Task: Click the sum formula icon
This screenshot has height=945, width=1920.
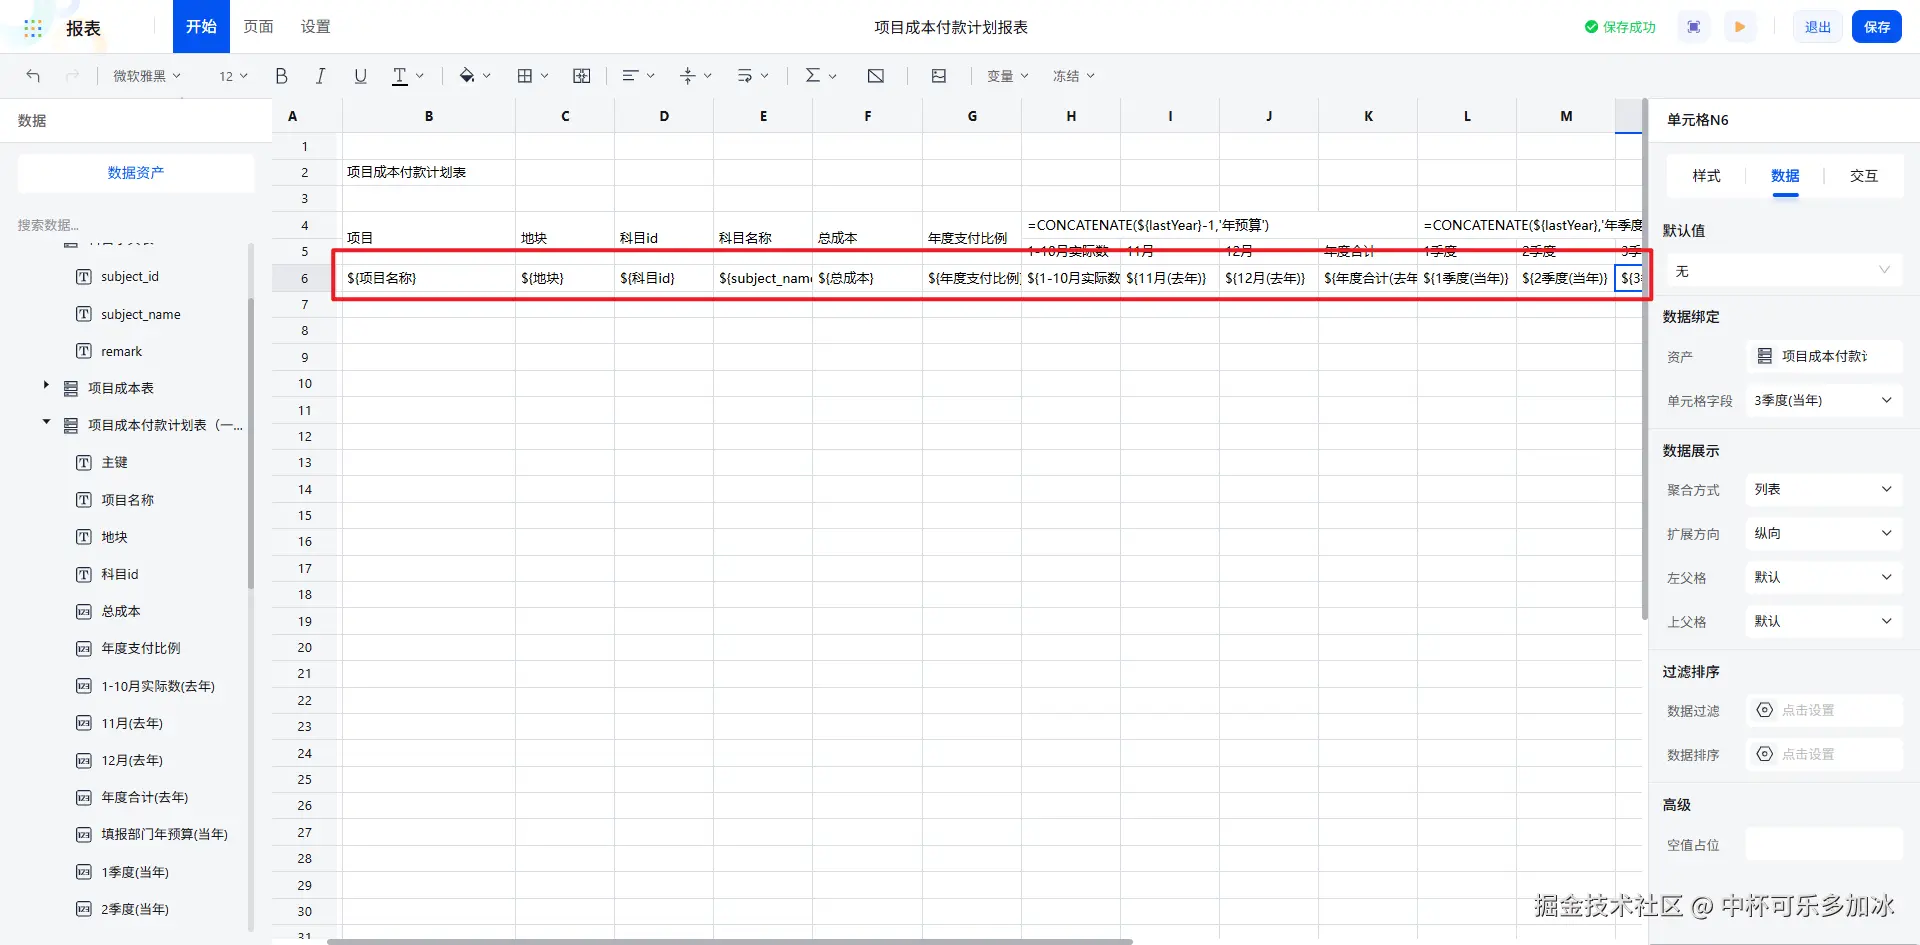Action: [x=812, y=76]
